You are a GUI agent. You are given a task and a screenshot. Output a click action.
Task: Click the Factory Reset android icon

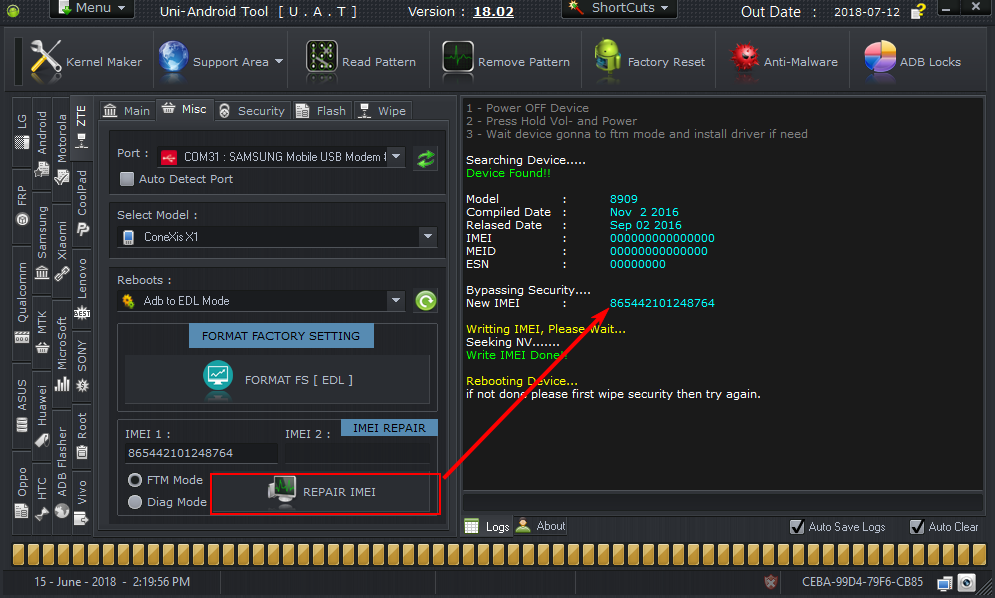(x=607, y=58)
